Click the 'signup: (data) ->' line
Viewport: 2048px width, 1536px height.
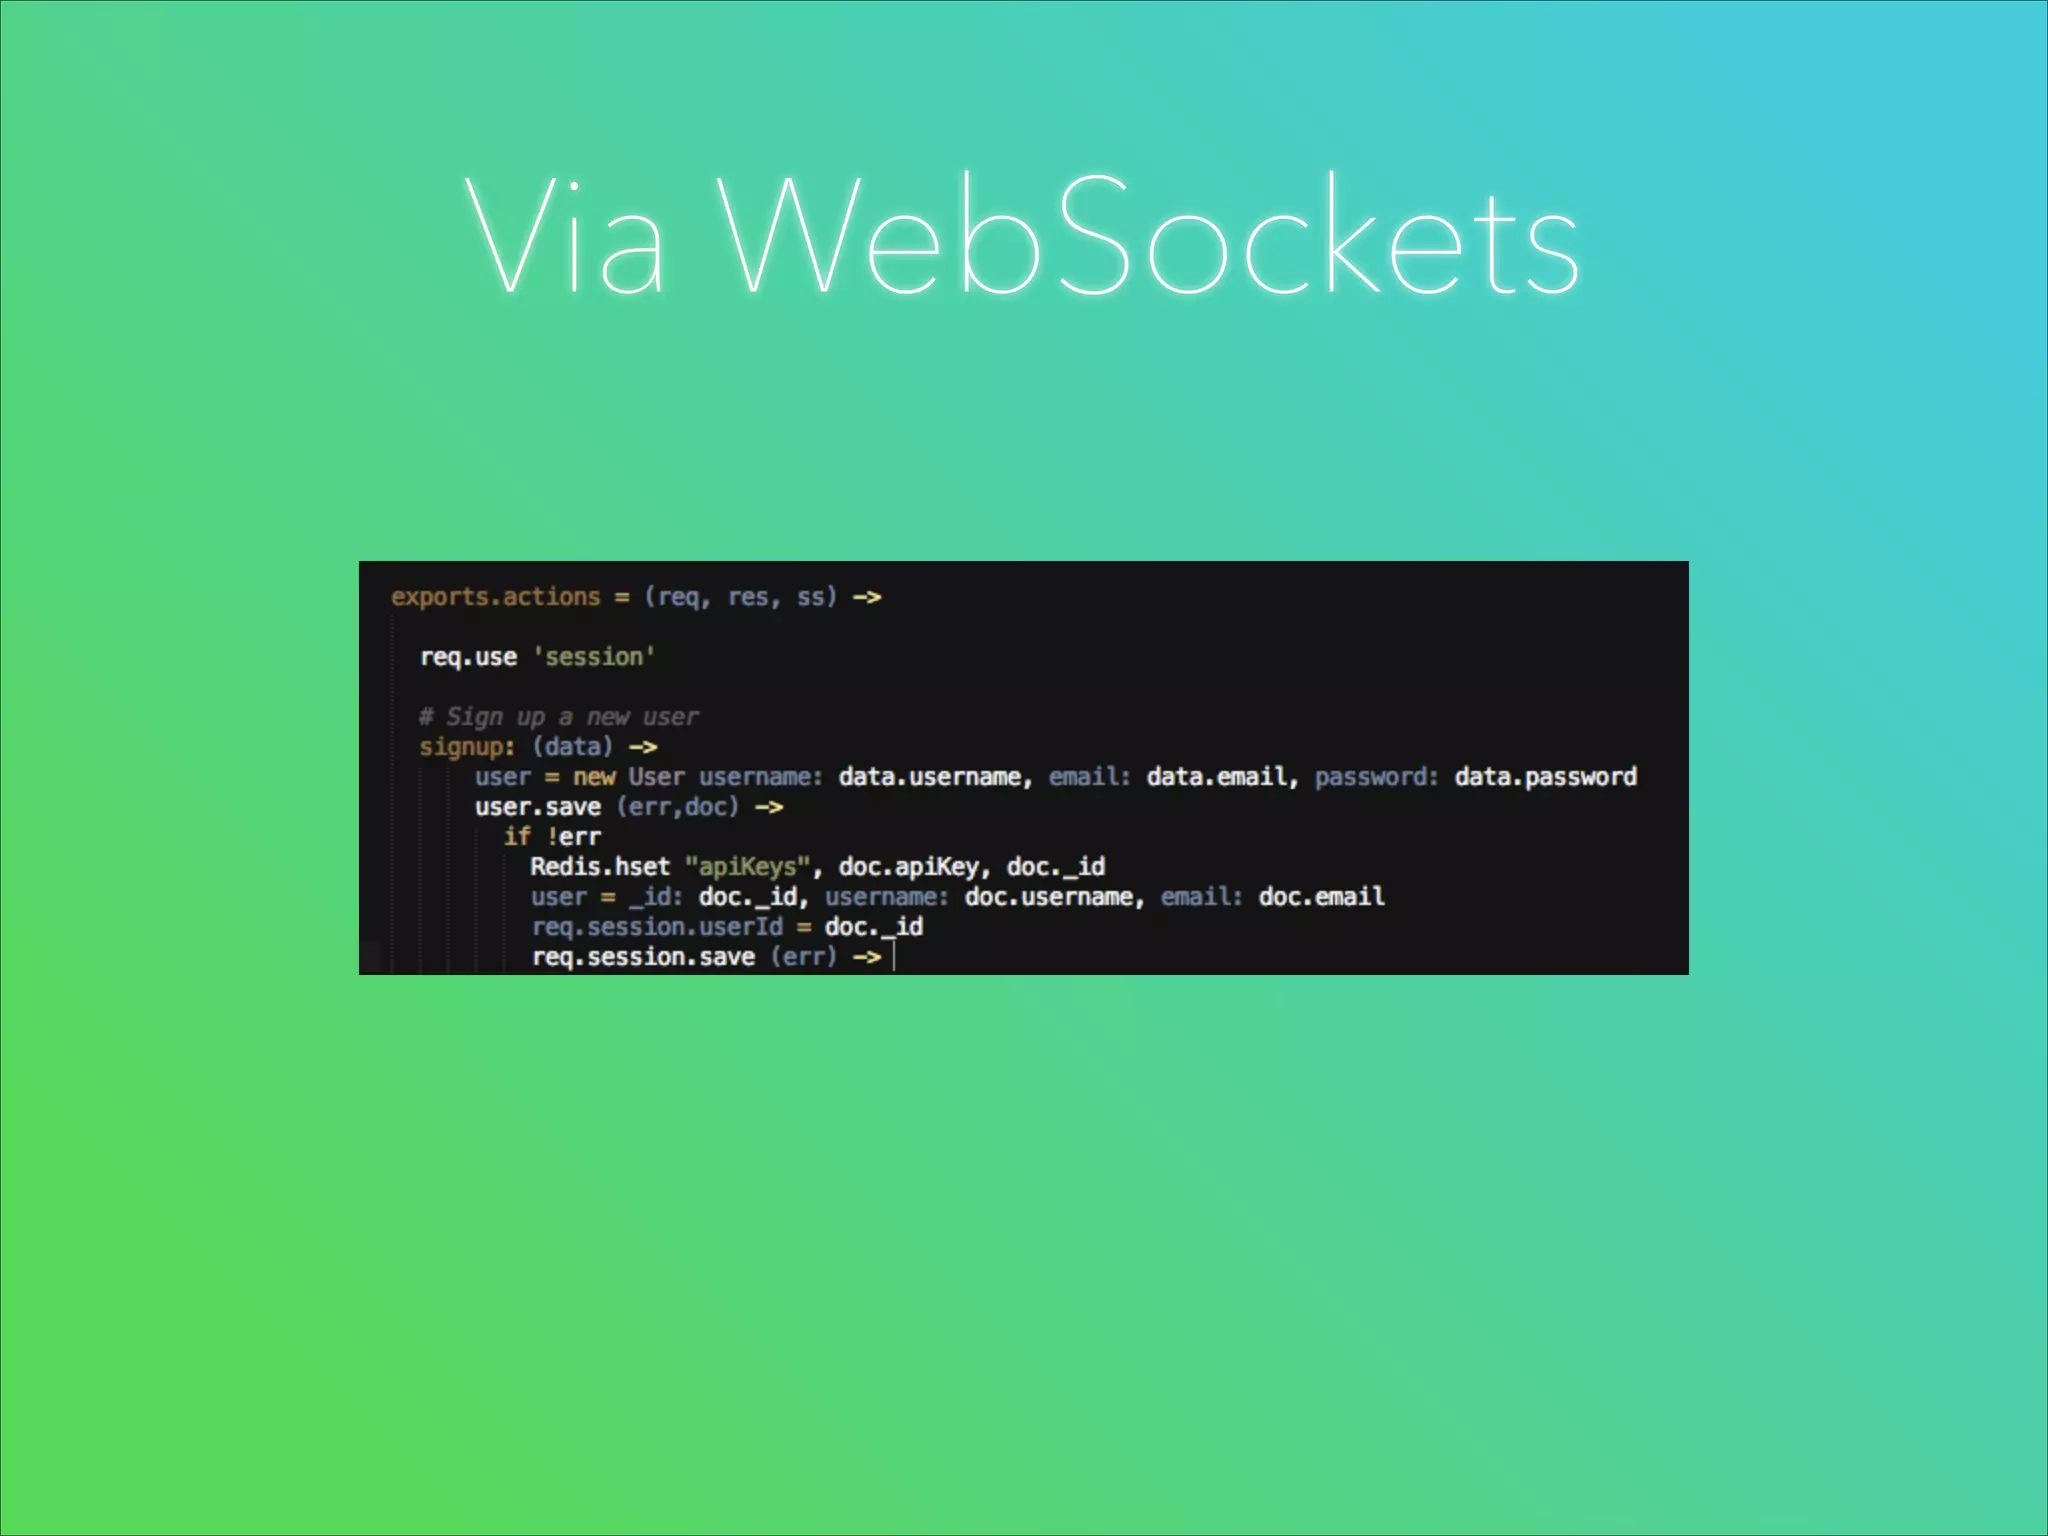click(538, 747)
